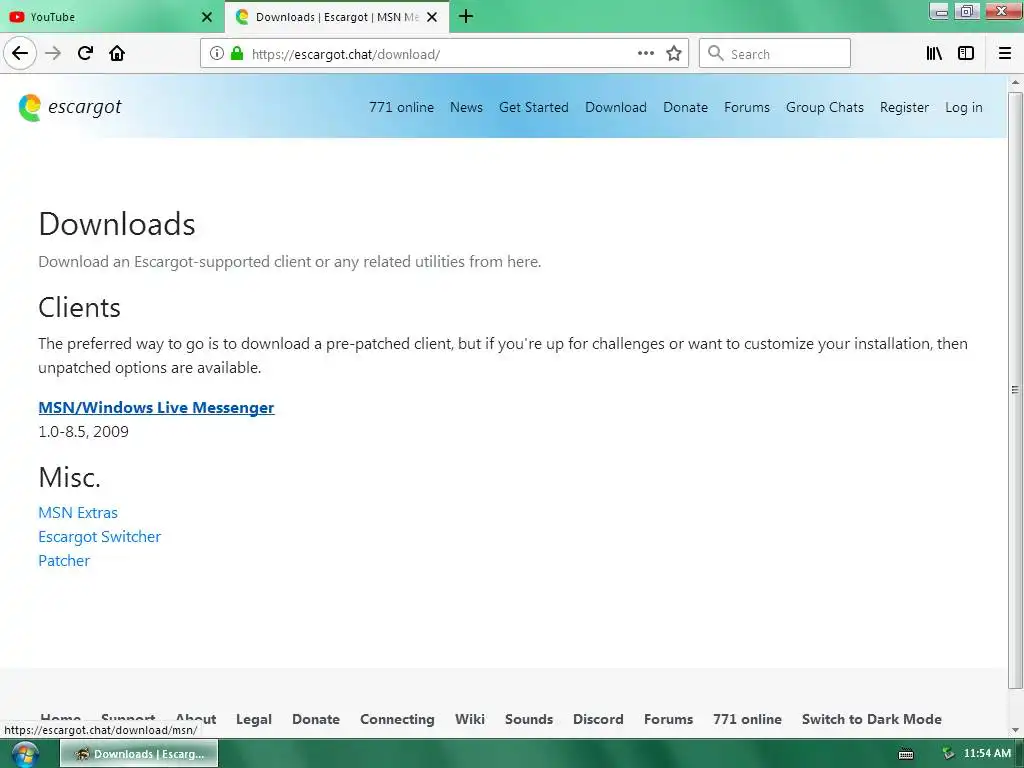Click 771 online in the footer
Viewport: 1024px width, 768px height.
pos(747,719)
